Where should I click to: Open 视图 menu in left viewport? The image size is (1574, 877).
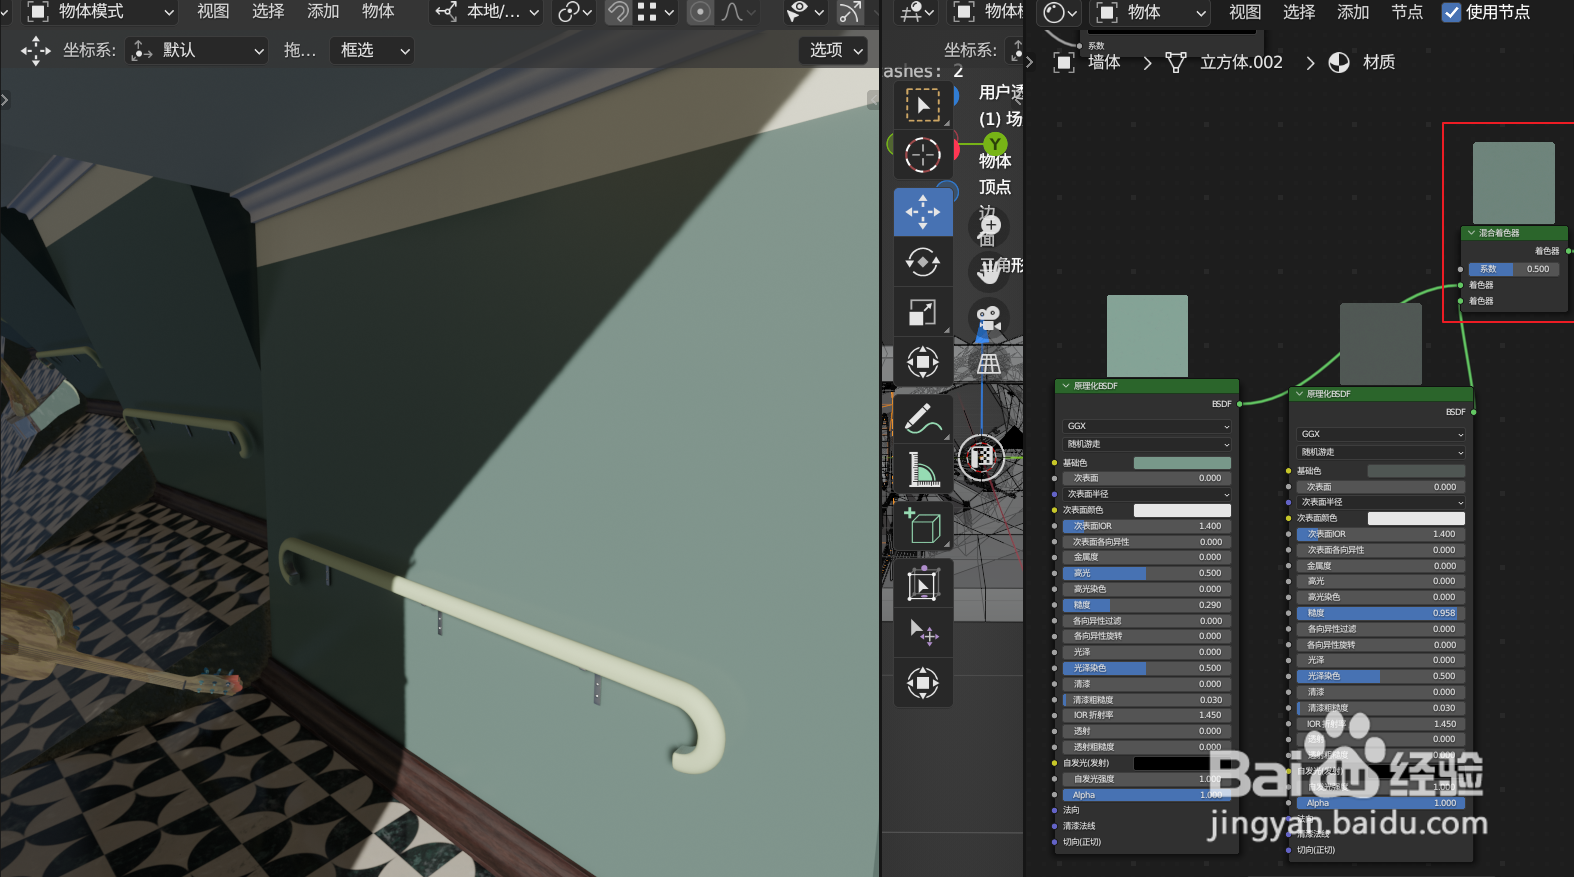pyautogui.click(x=213, y=11)
